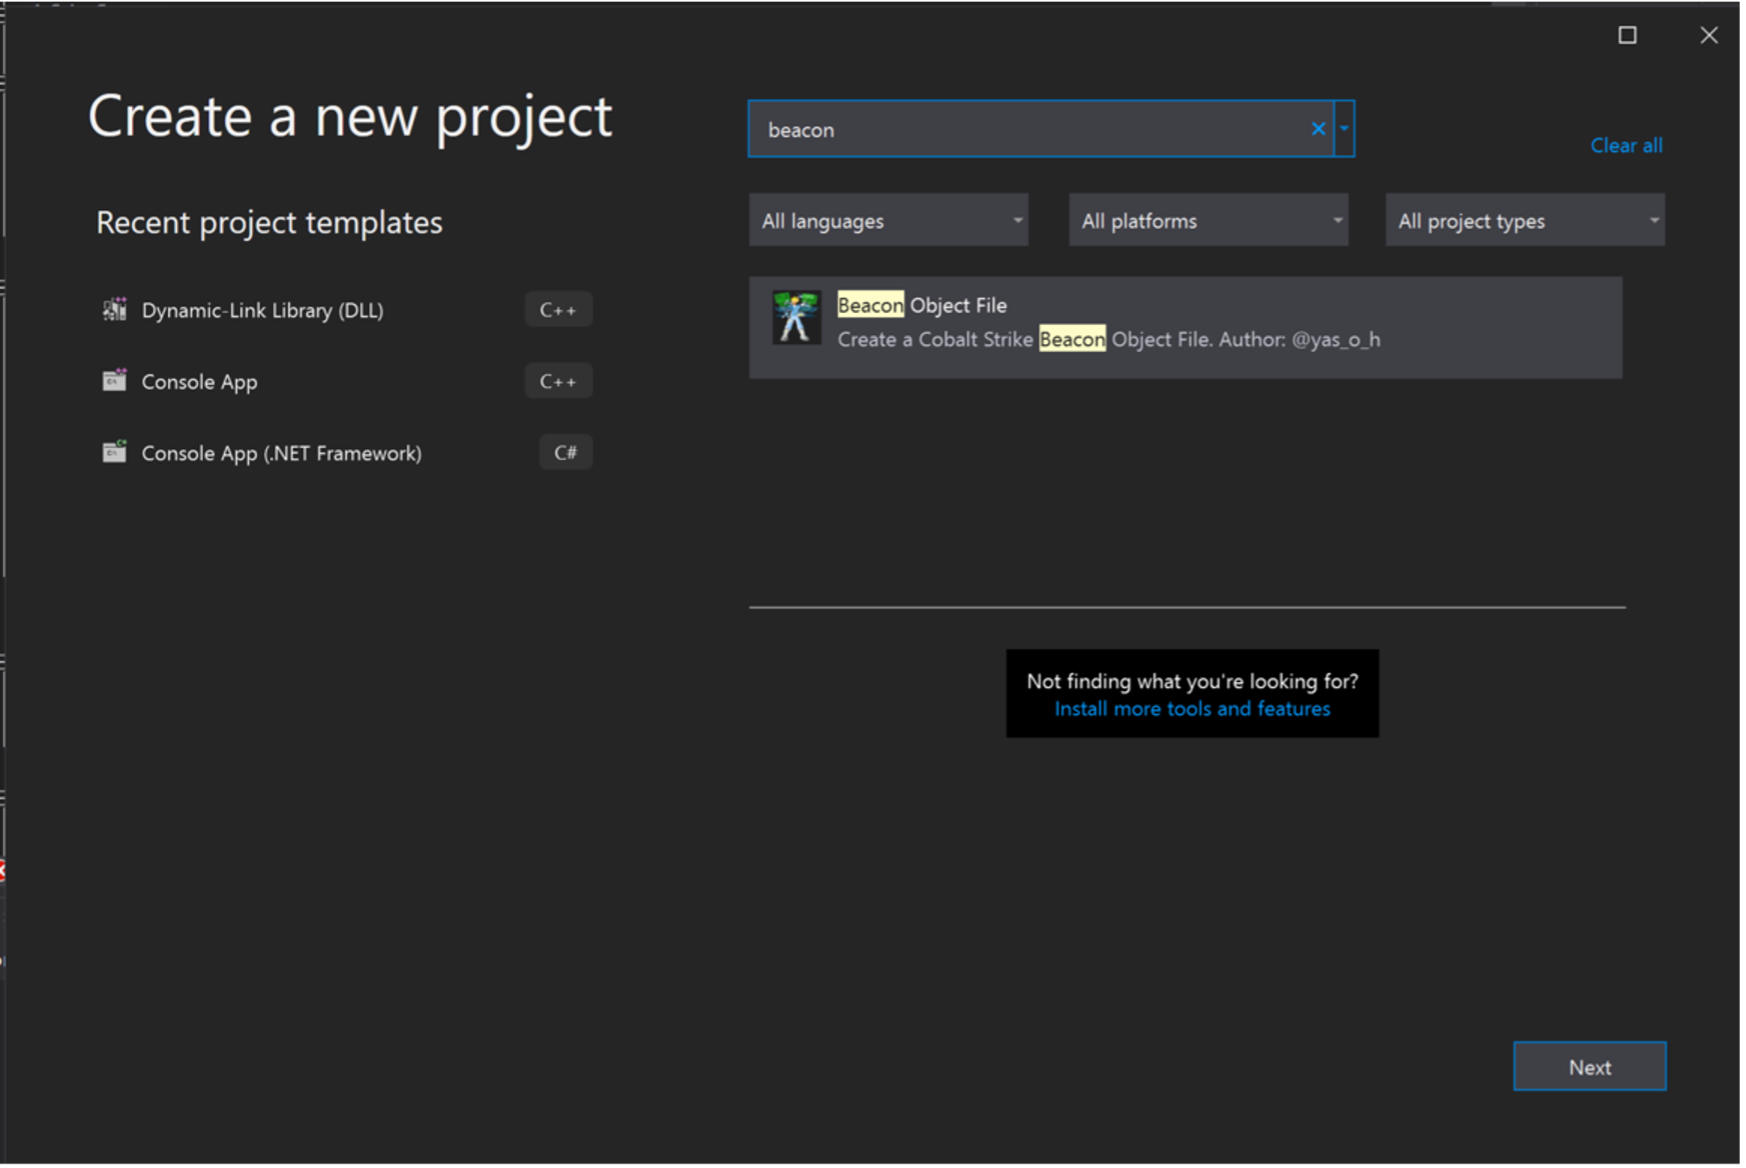This screenshot has width=1746, height=1168.
Task: Click the Console App (.NET Framework) icon
Action: coord(115,452)
